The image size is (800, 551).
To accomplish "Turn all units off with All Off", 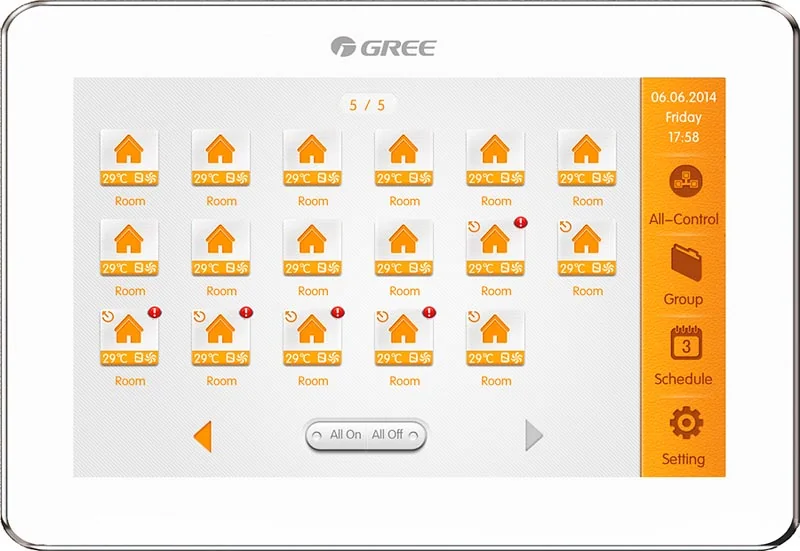I will tap(387, 435).
